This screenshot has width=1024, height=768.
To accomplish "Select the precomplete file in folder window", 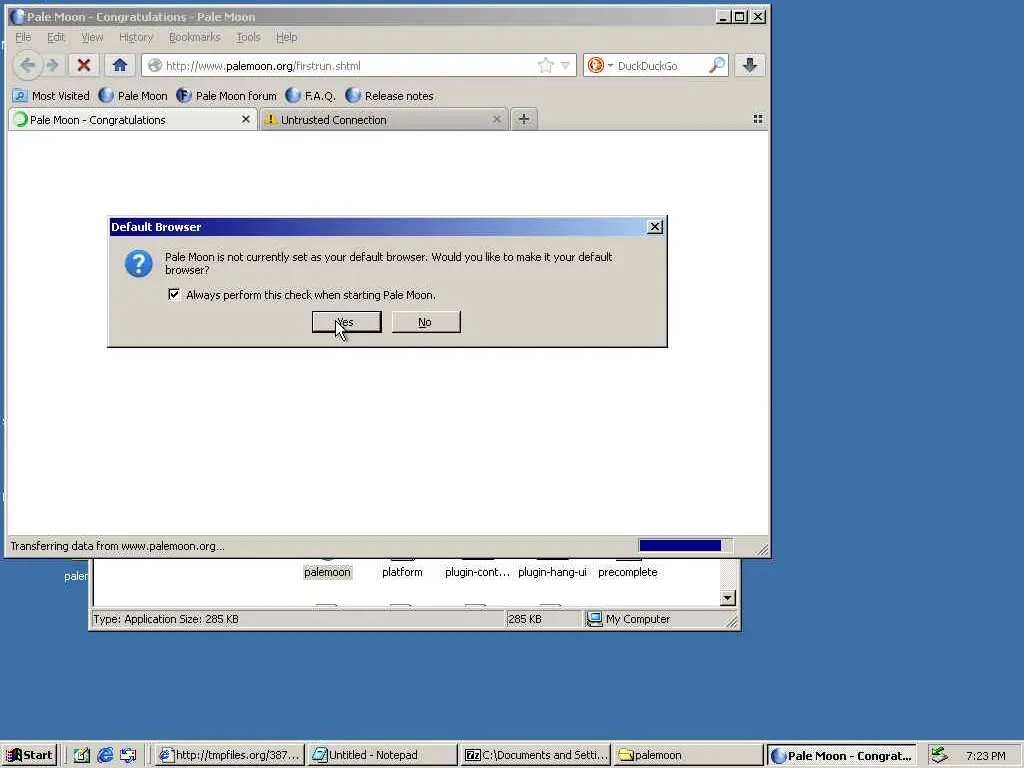I will point(628,572).
